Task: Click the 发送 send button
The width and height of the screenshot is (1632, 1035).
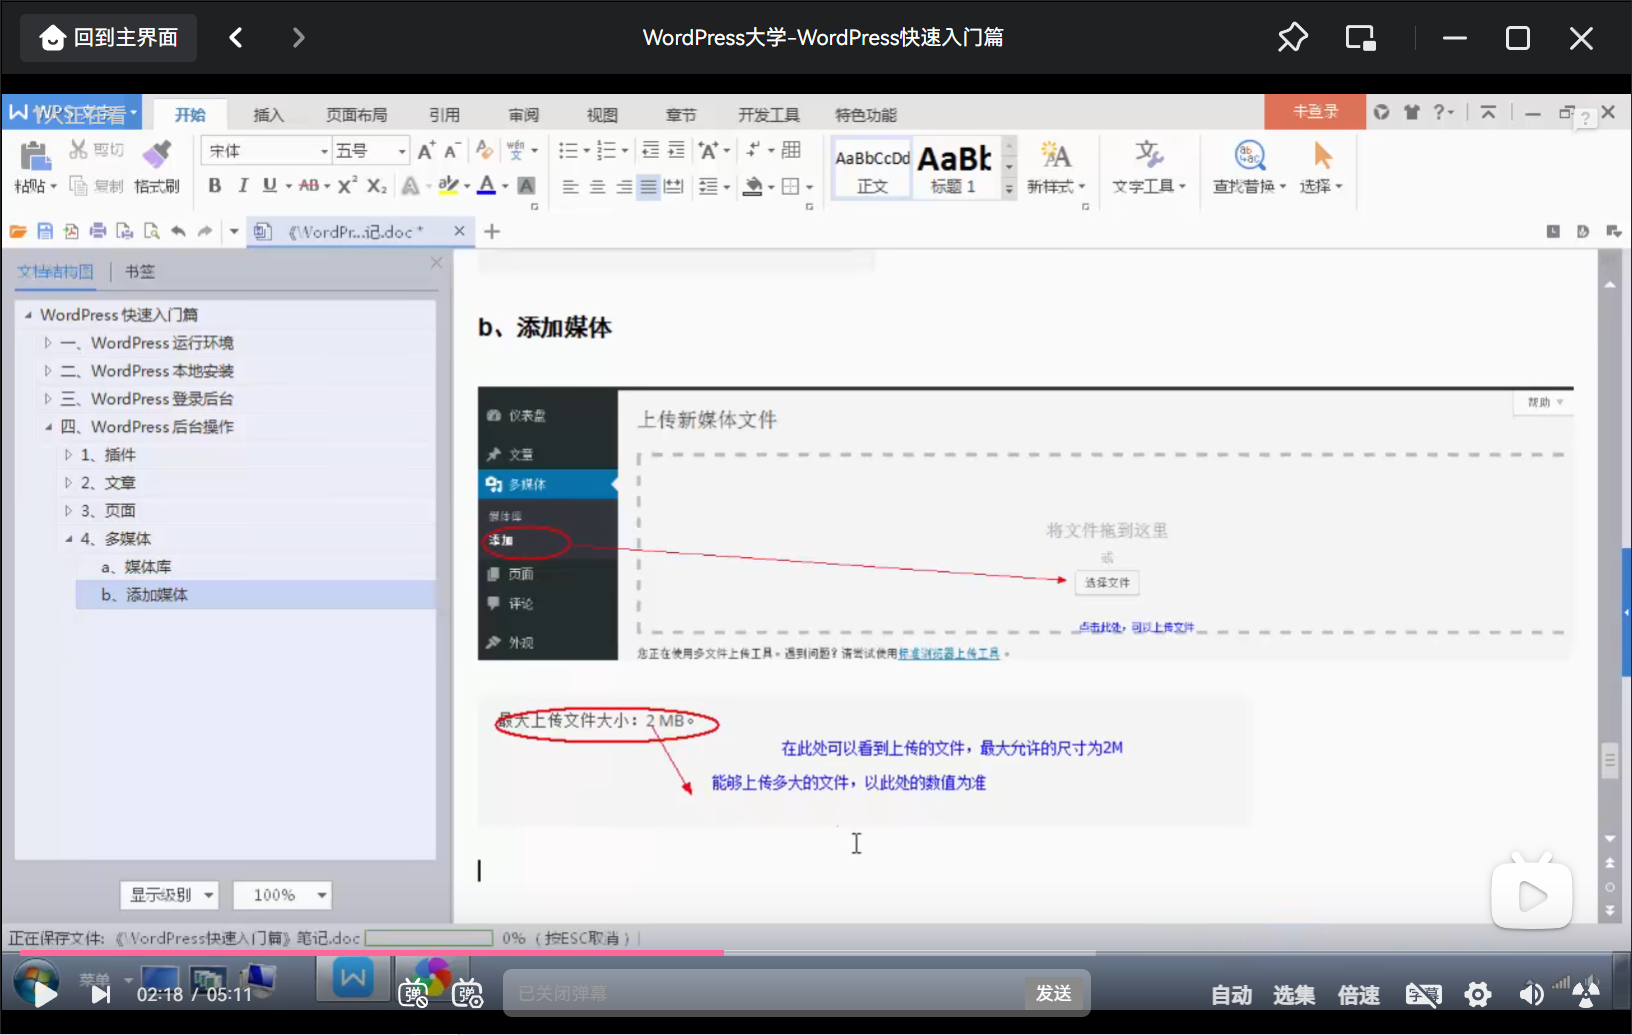Action: tap(1054, 993)
